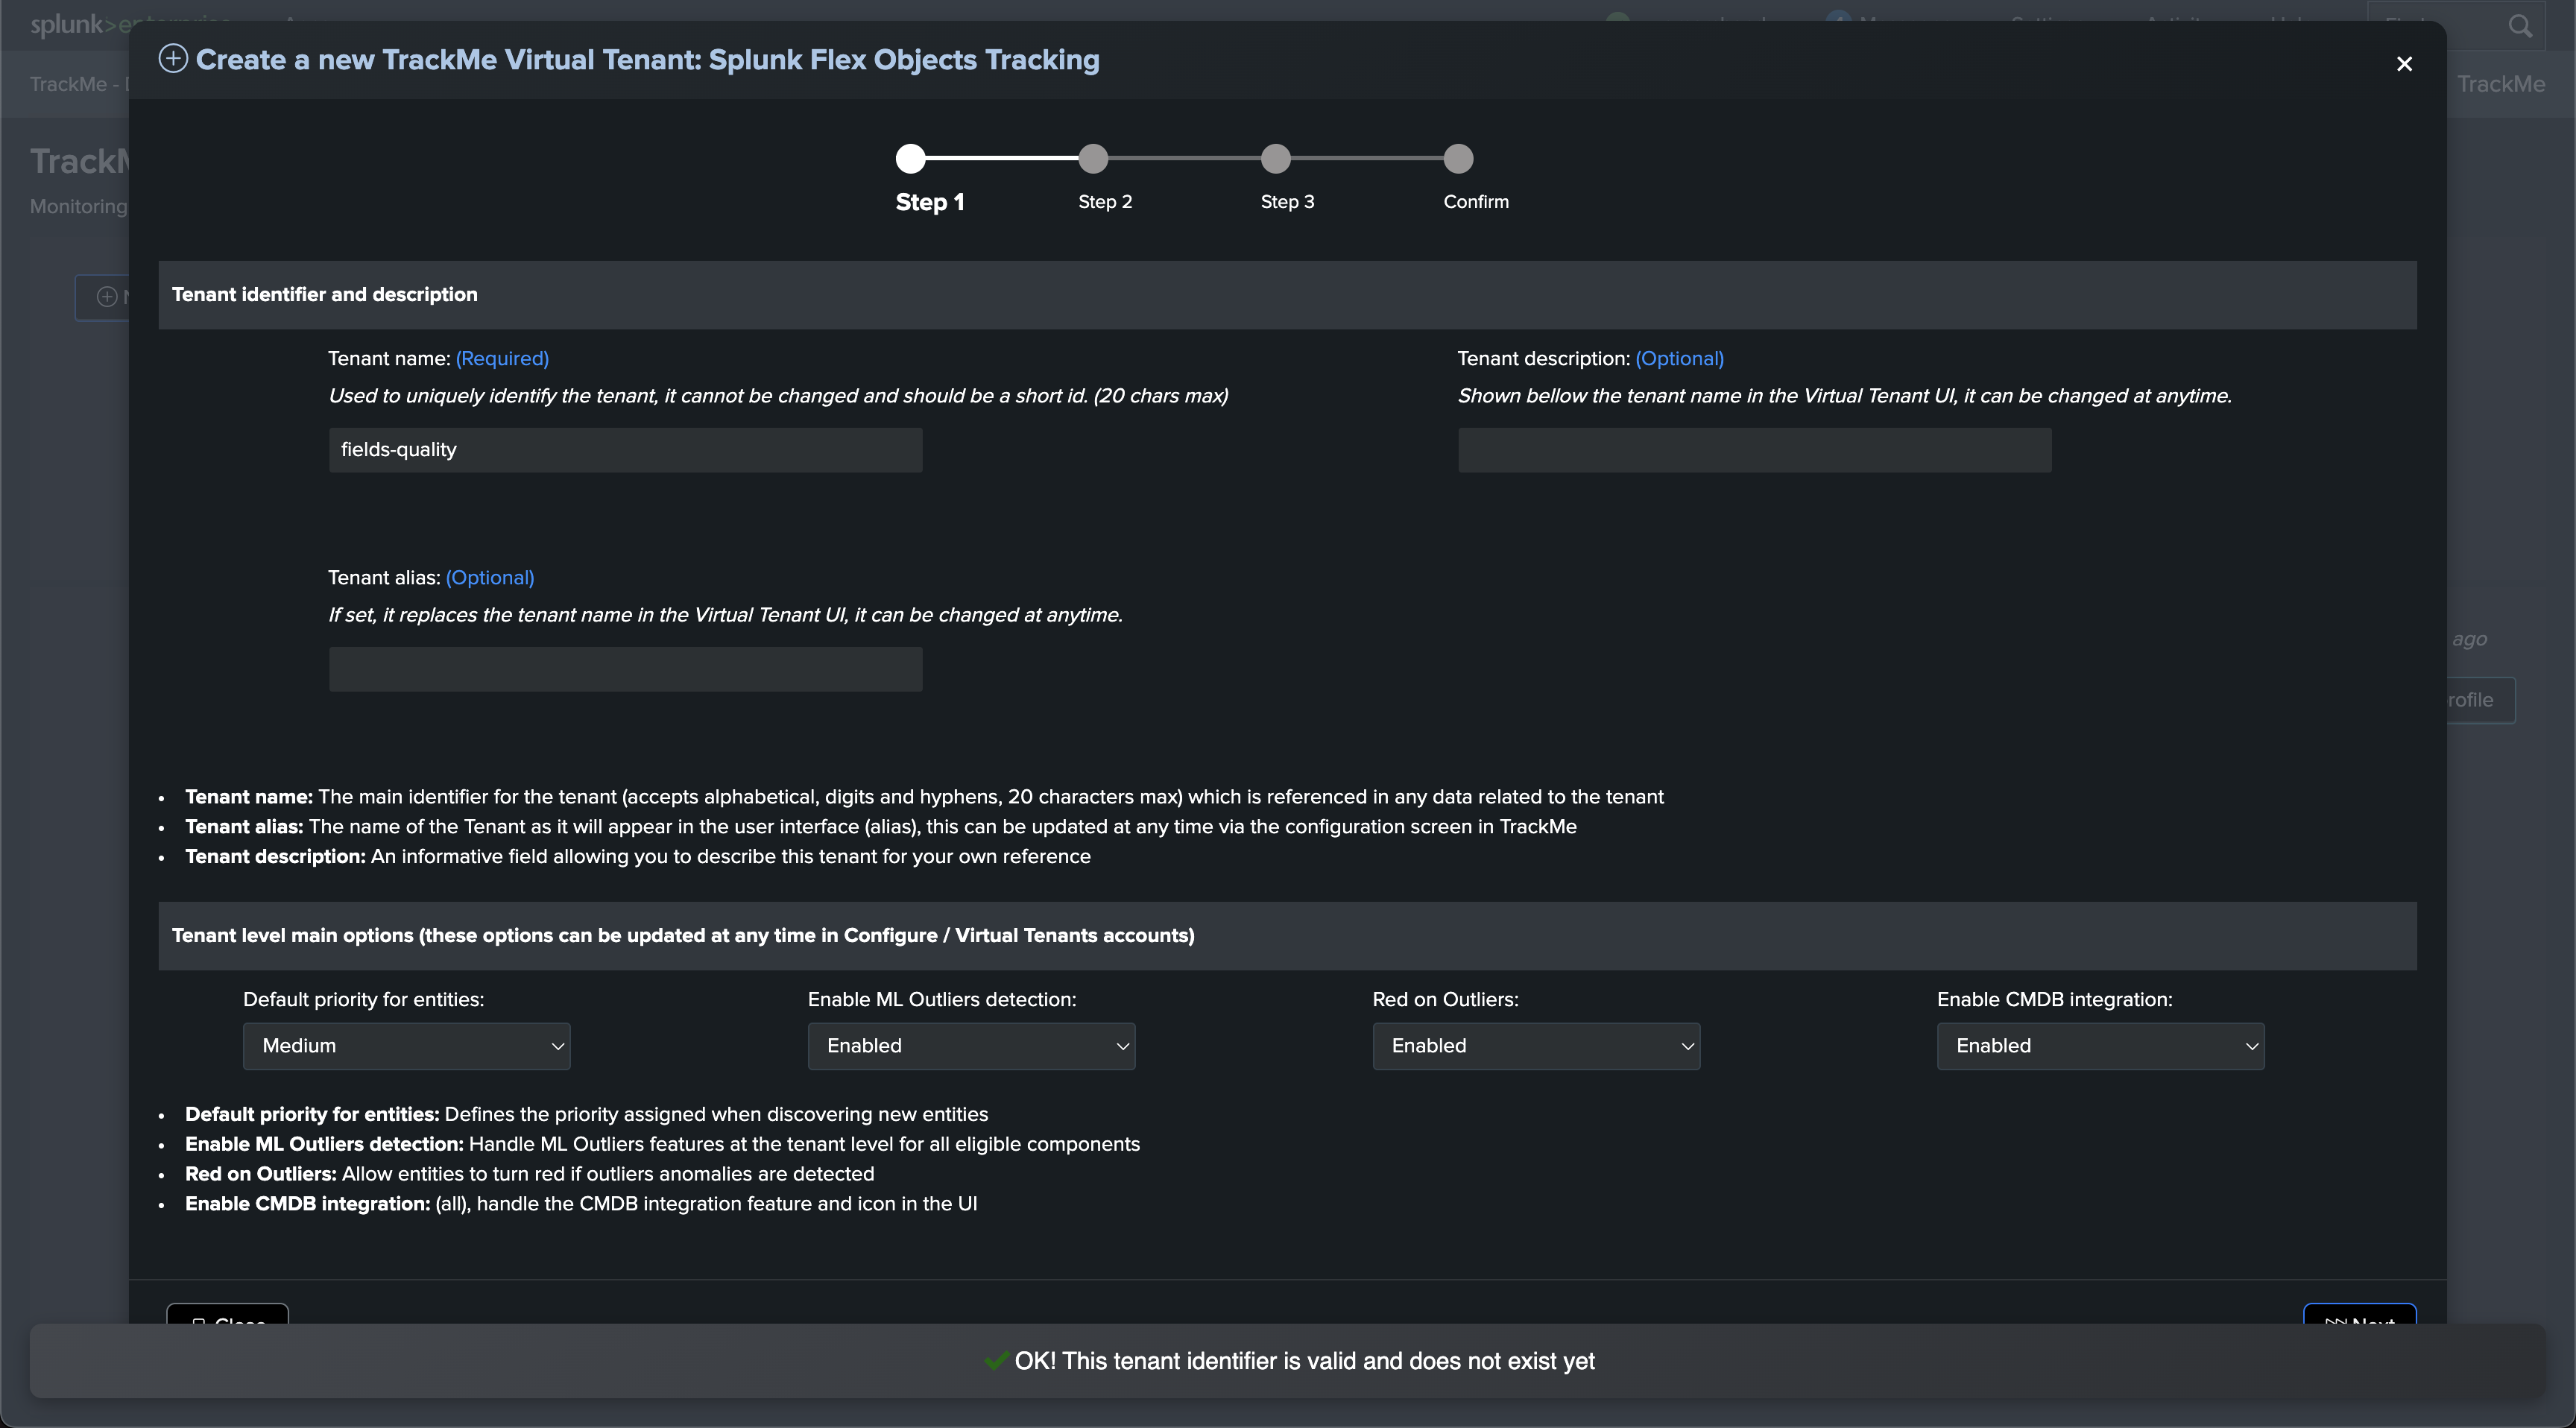2576x1428 pixels.
Task: Jump to the Step 2 wizard circle
Action: (1093, 158)
